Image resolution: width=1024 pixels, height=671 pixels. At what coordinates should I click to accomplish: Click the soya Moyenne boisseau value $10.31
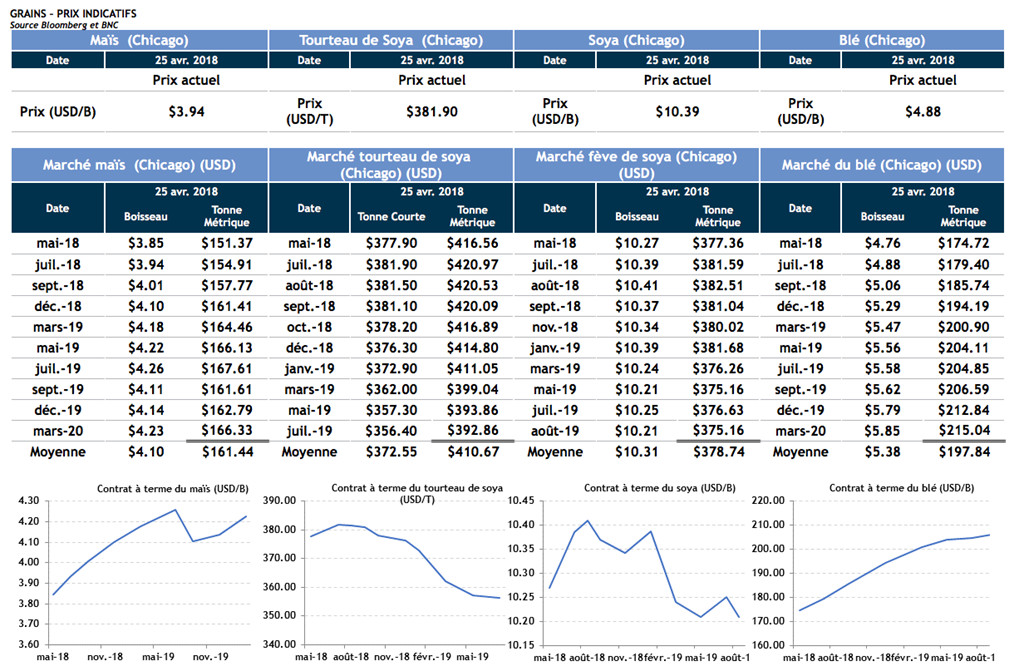[x=636, y=452]
